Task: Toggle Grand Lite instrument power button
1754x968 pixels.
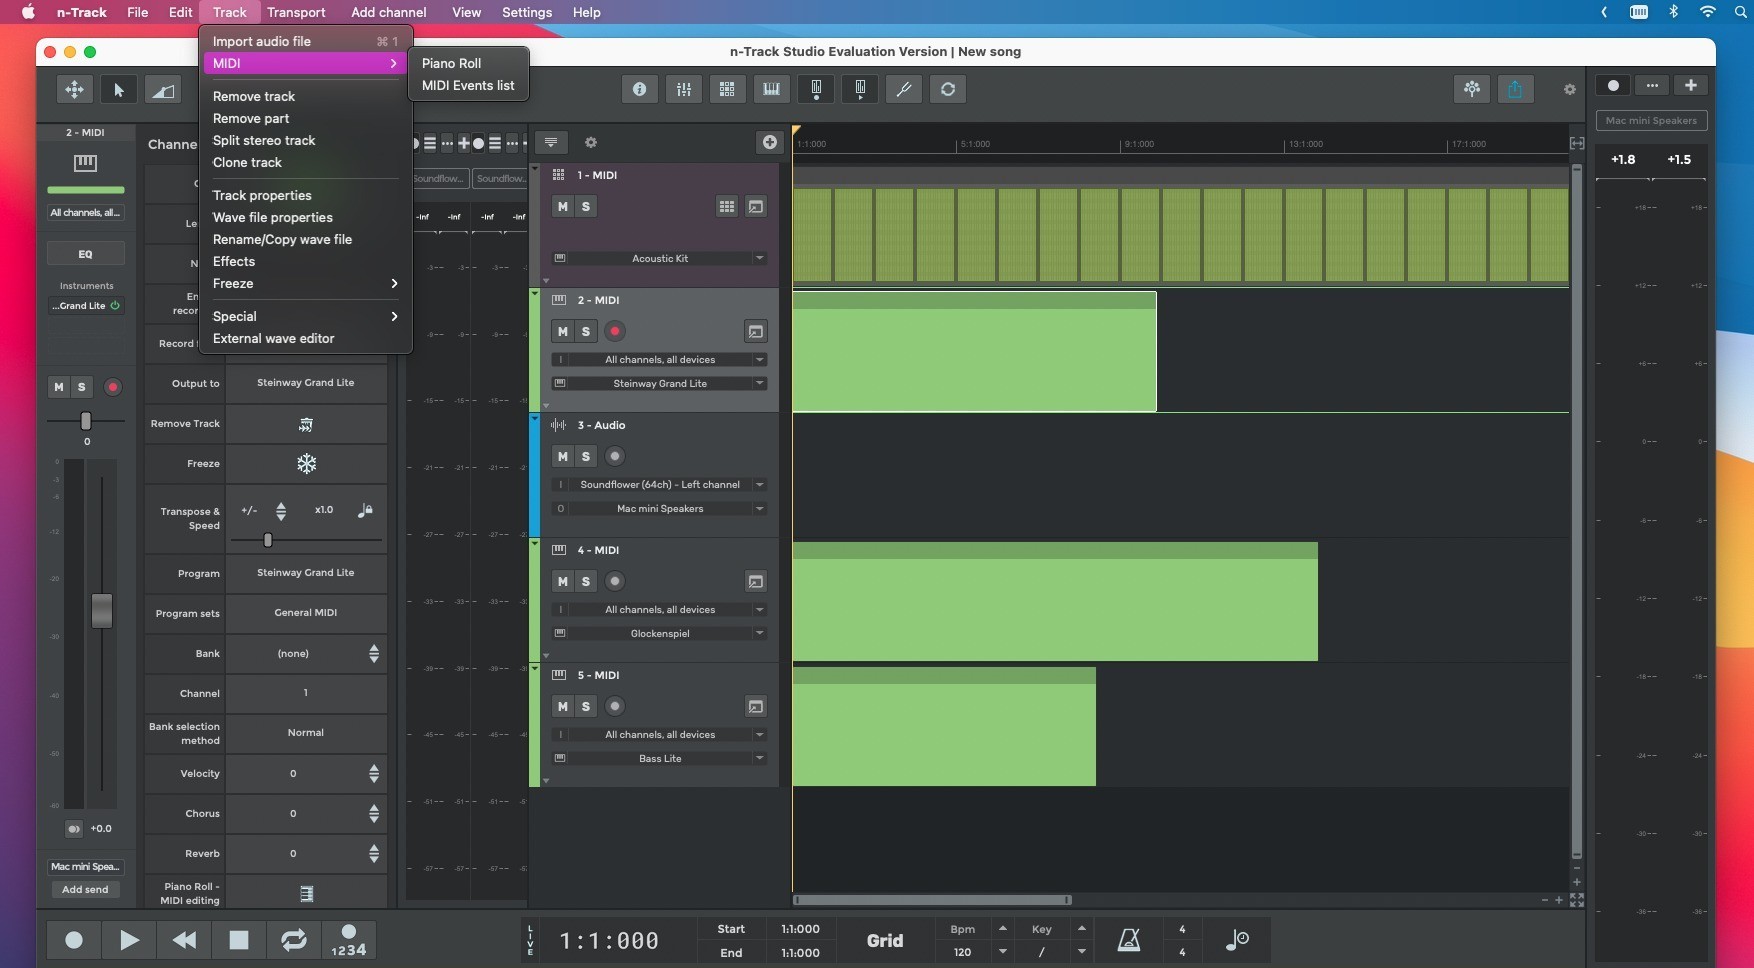Action: (x=115, y=306)
